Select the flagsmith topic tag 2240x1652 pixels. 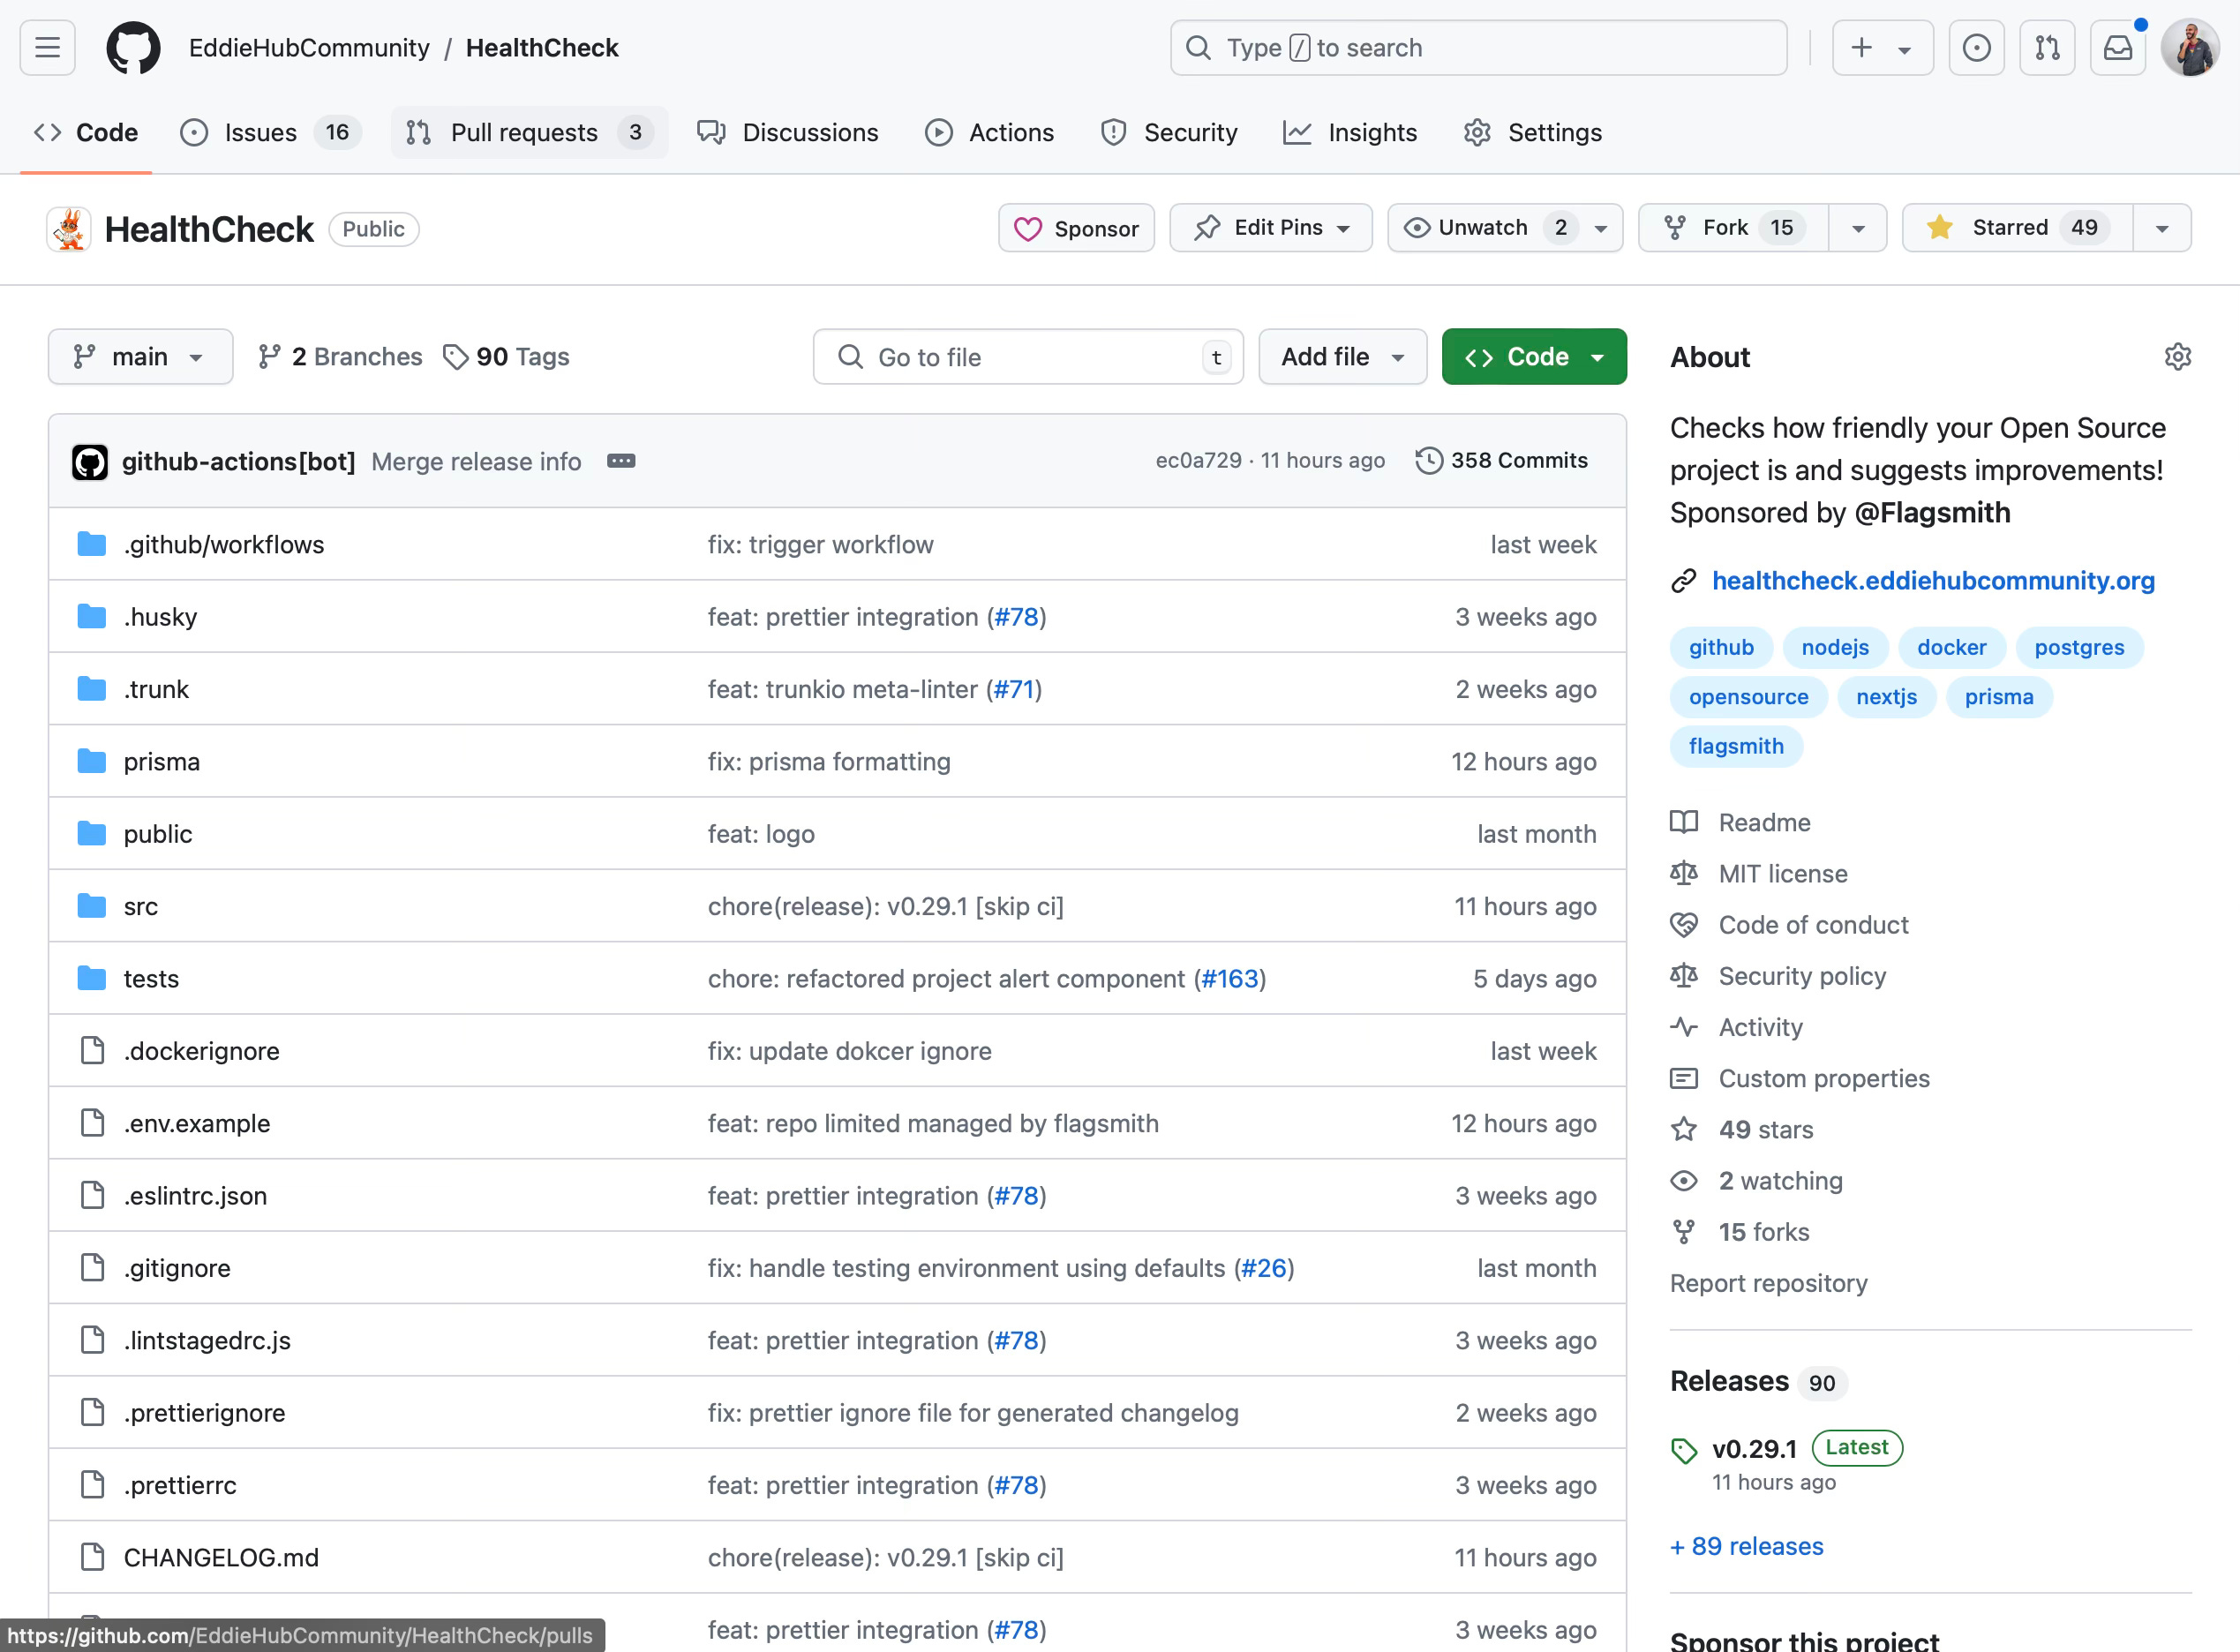click(1736, 746)
